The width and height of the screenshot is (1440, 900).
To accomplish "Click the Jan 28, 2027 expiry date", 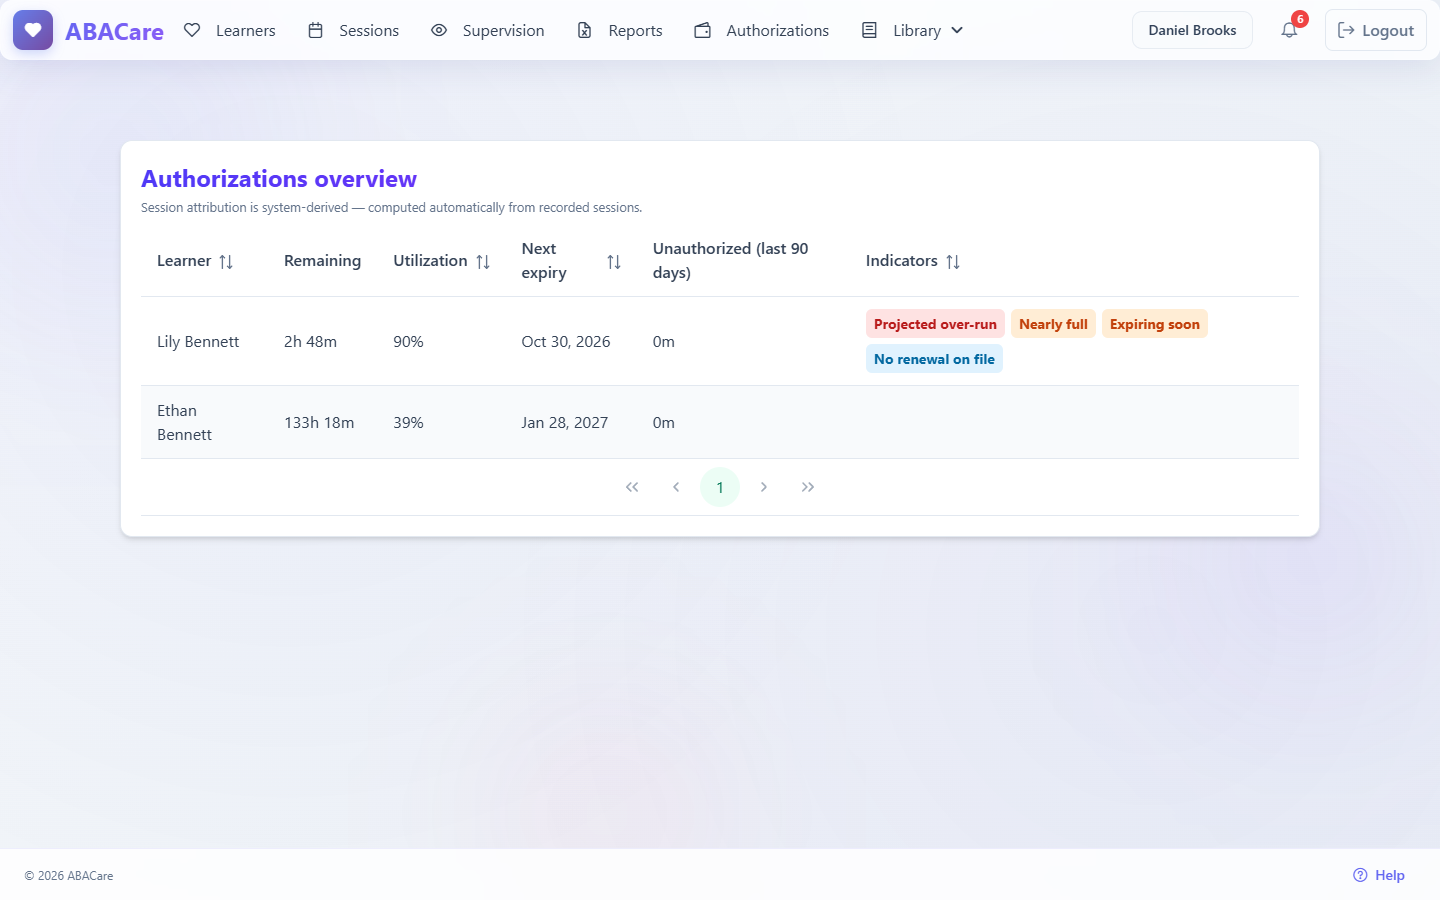I will click(565, 422).
